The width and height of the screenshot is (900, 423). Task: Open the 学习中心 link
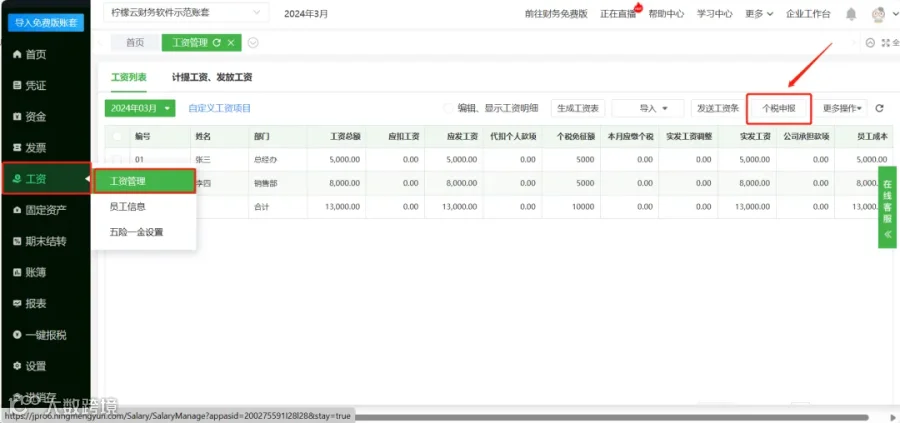click(x=715, y=14)
